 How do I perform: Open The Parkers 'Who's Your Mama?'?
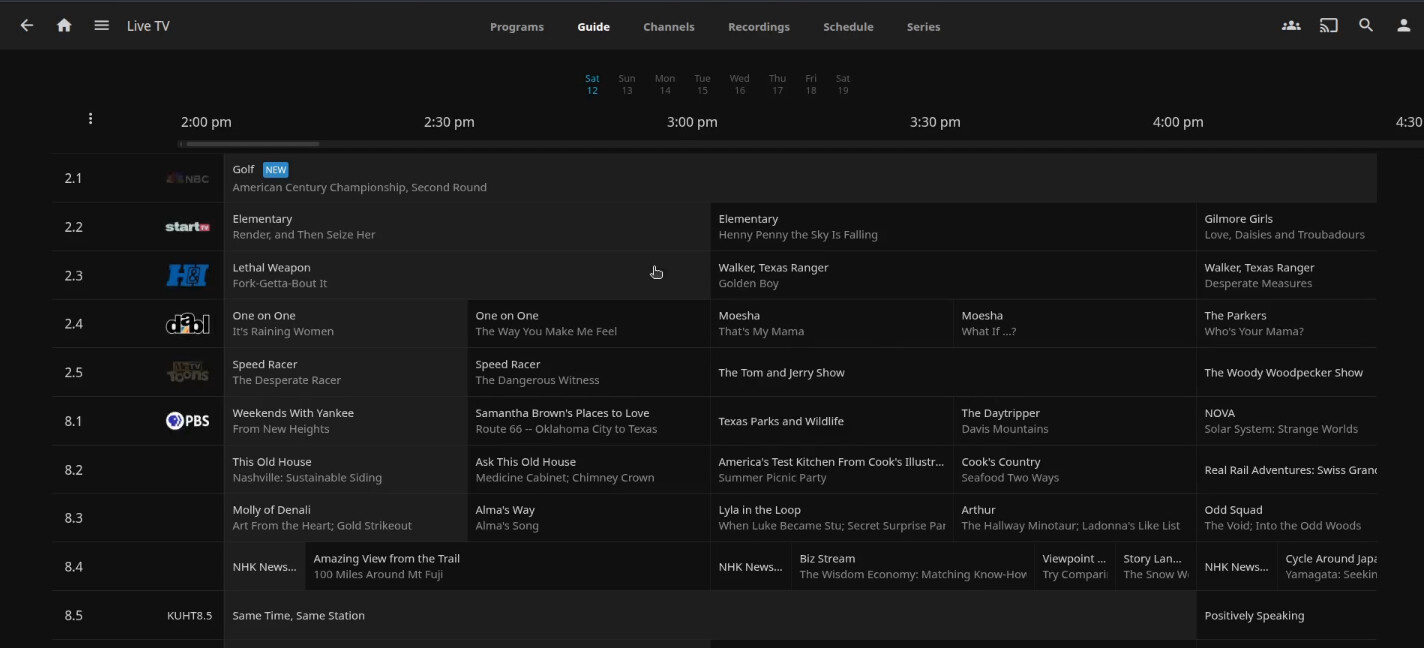pos(1287,324)
